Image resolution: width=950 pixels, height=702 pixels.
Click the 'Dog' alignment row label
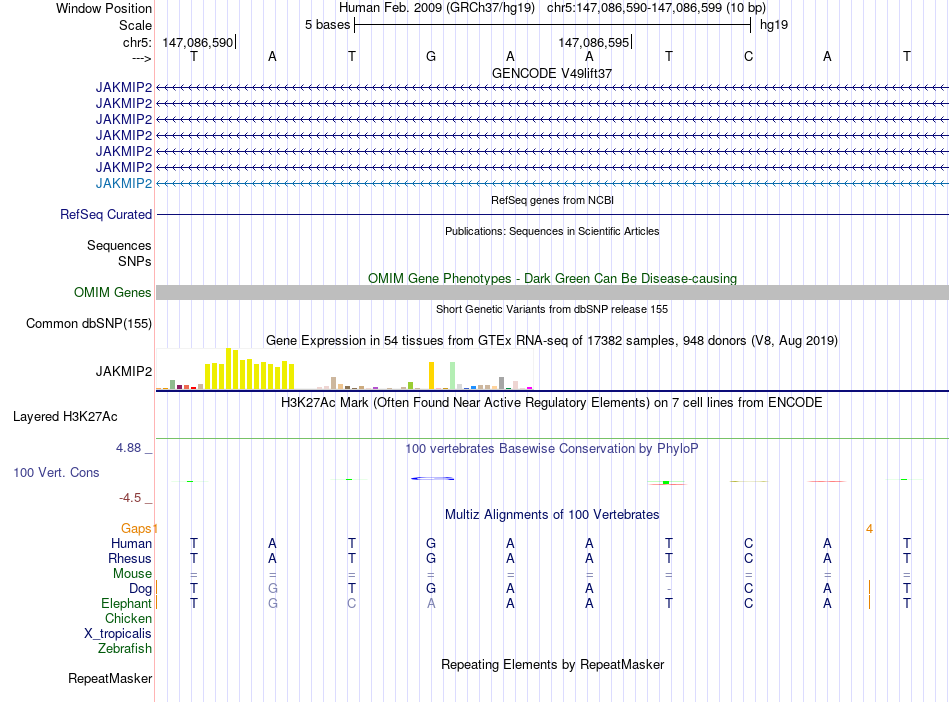click(x=140, y=589)
